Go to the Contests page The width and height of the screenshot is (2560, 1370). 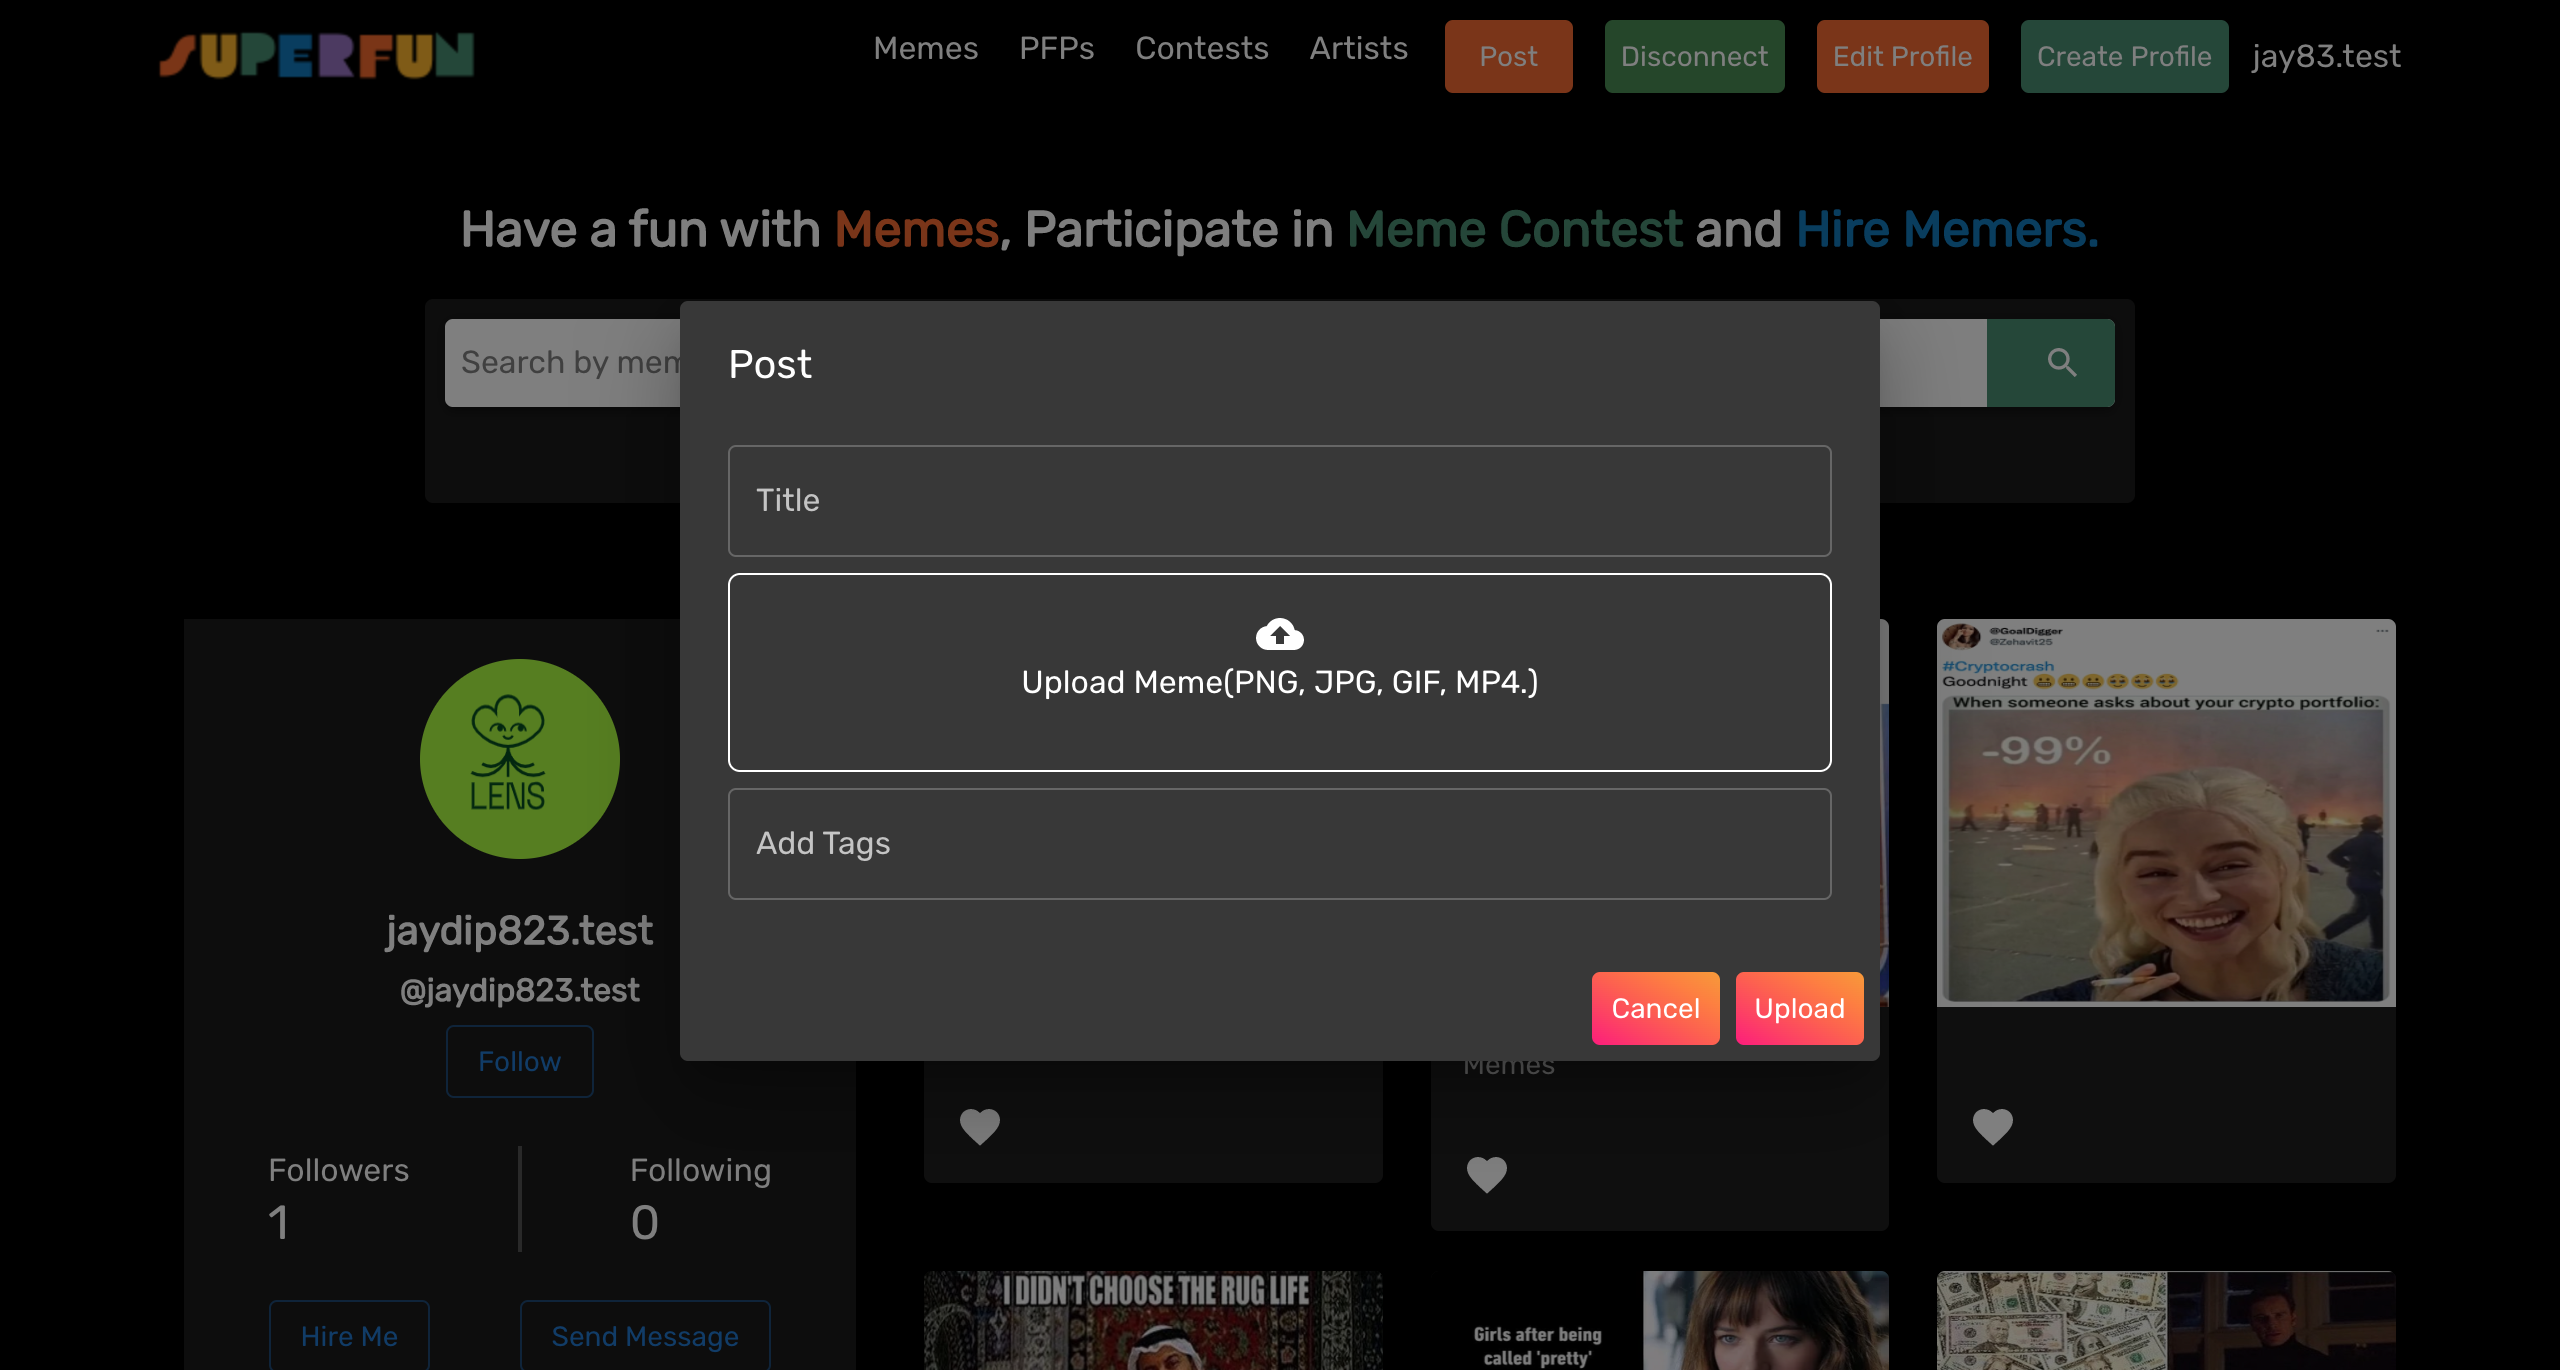[1201, 48]
